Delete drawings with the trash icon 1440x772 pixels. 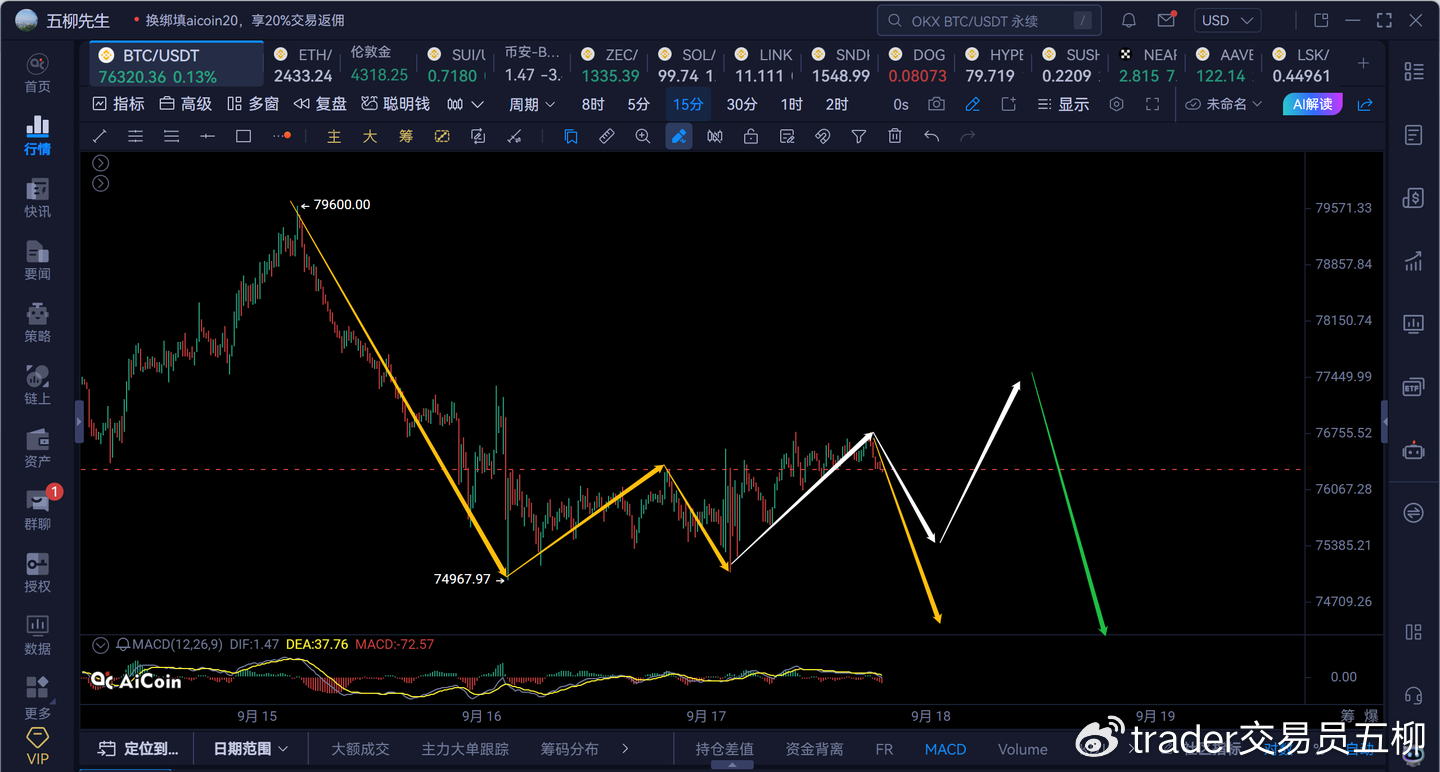tap(895, 137)
